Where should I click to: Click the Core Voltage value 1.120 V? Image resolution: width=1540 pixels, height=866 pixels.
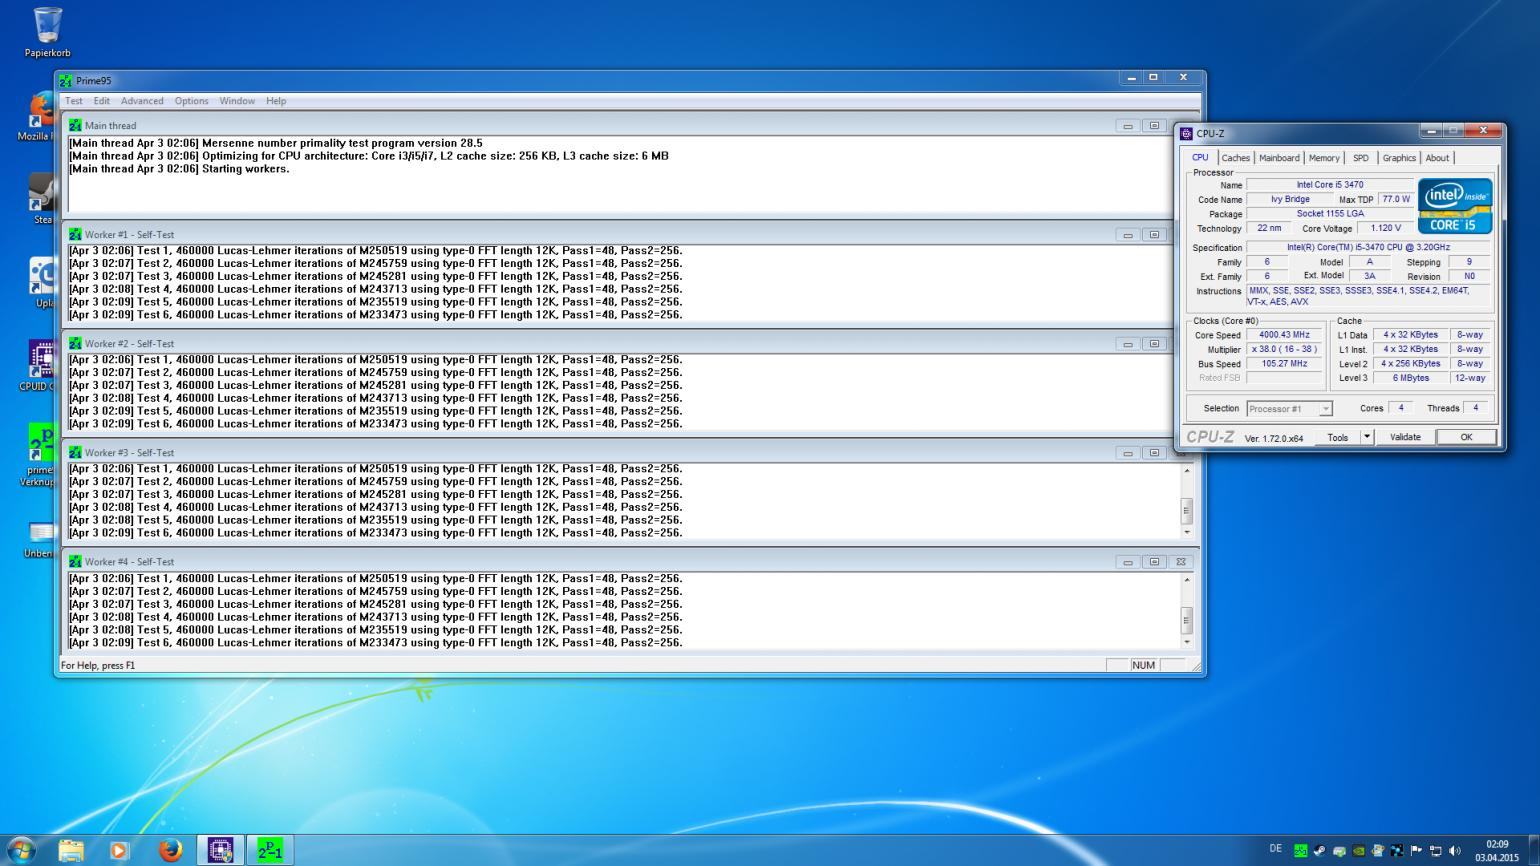pos(1385,228)
